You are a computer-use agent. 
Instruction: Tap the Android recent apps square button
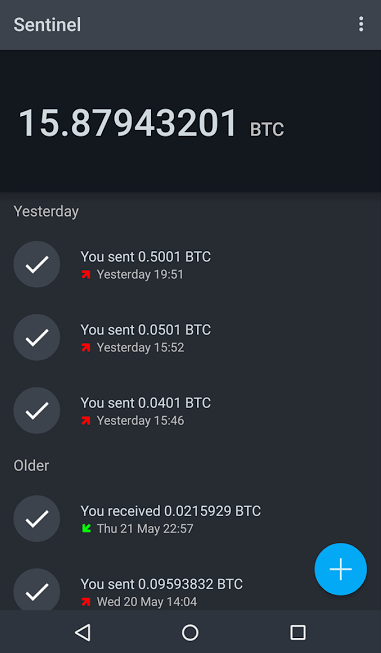(x=298, y=633)
